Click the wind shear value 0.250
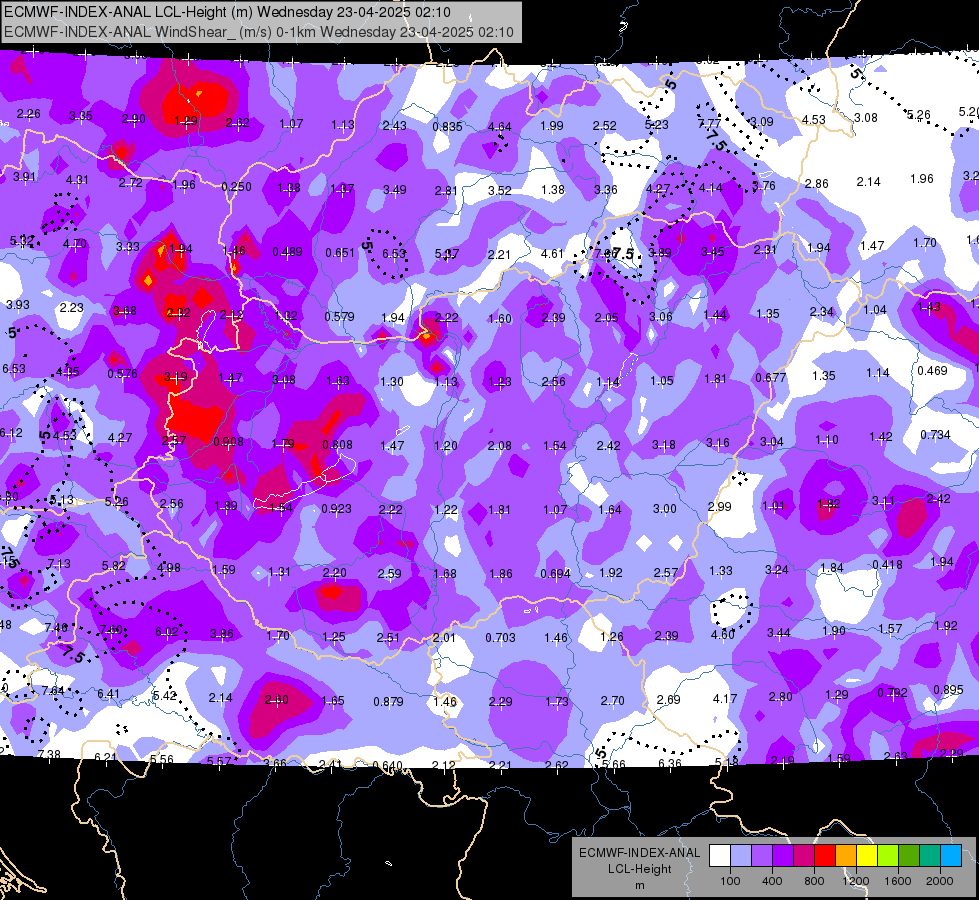The height and width of the screenshot is (900, 979). coord(237,186)
